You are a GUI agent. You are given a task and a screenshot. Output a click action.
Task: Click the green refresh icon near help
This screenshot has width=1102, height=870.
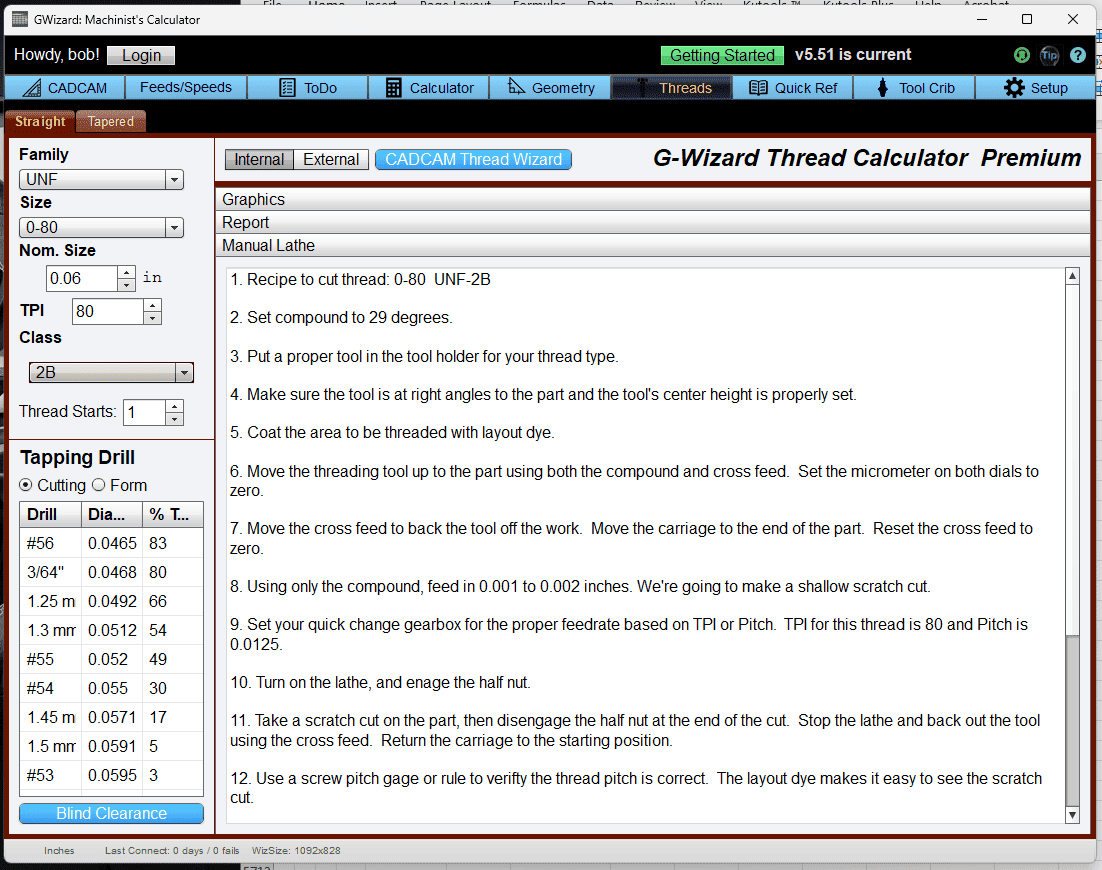(1021, 55)
